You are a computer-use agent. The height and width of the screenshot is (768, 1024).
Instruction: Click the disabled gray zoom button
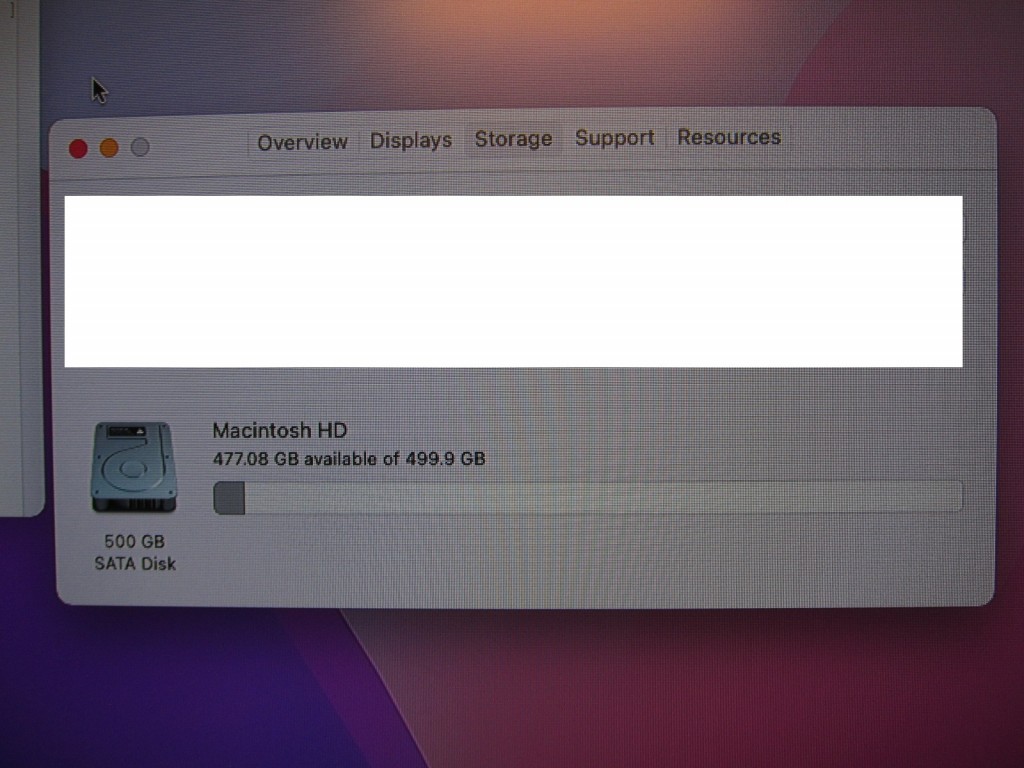click(x=140, y=147)
